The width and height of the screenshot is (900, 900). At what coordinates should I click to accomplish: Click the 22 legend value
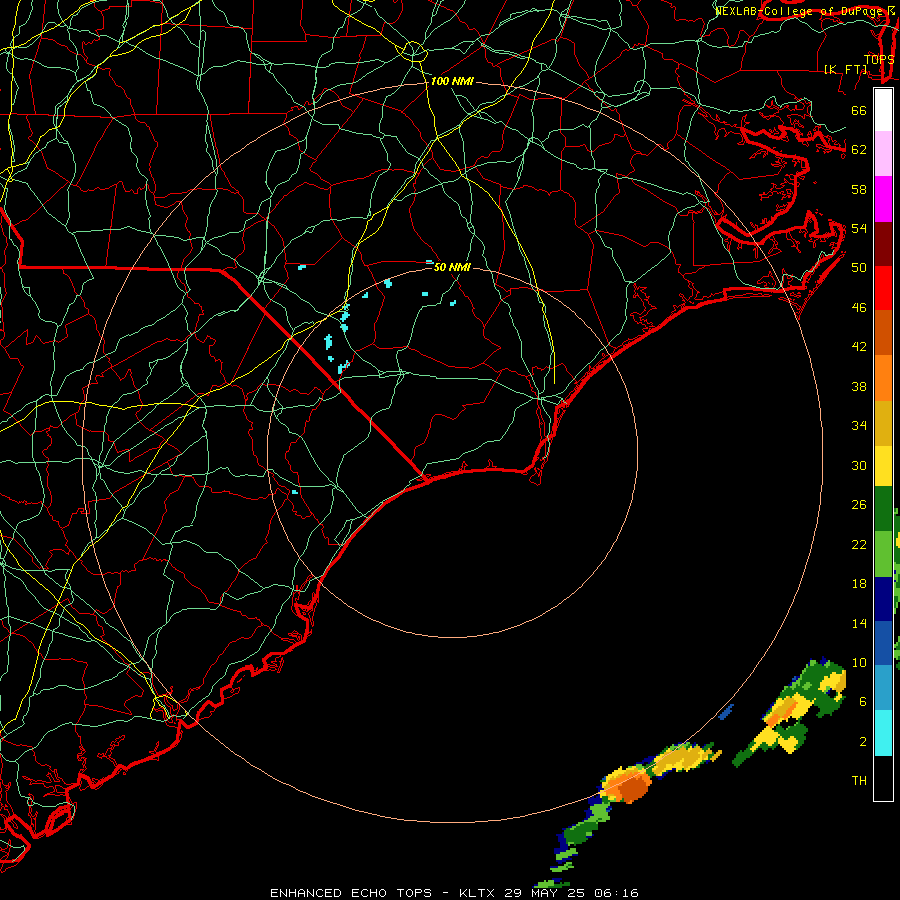point(859,544)
